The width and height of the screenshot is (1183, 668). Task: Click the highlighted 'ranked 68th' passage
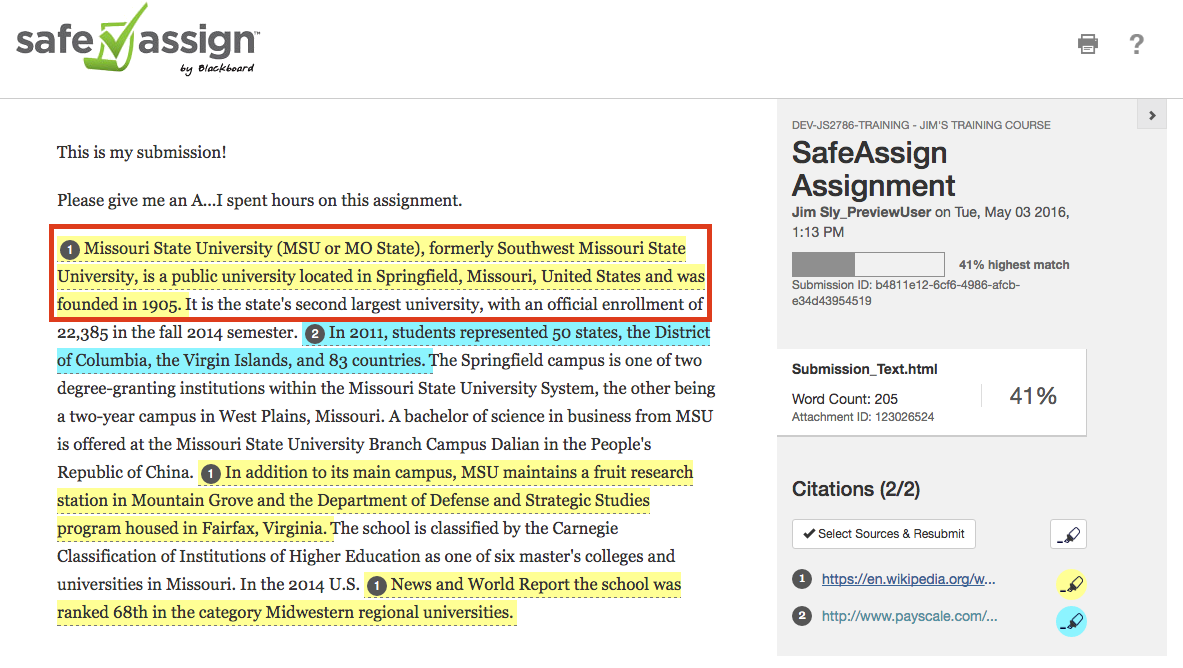(285, 612)
